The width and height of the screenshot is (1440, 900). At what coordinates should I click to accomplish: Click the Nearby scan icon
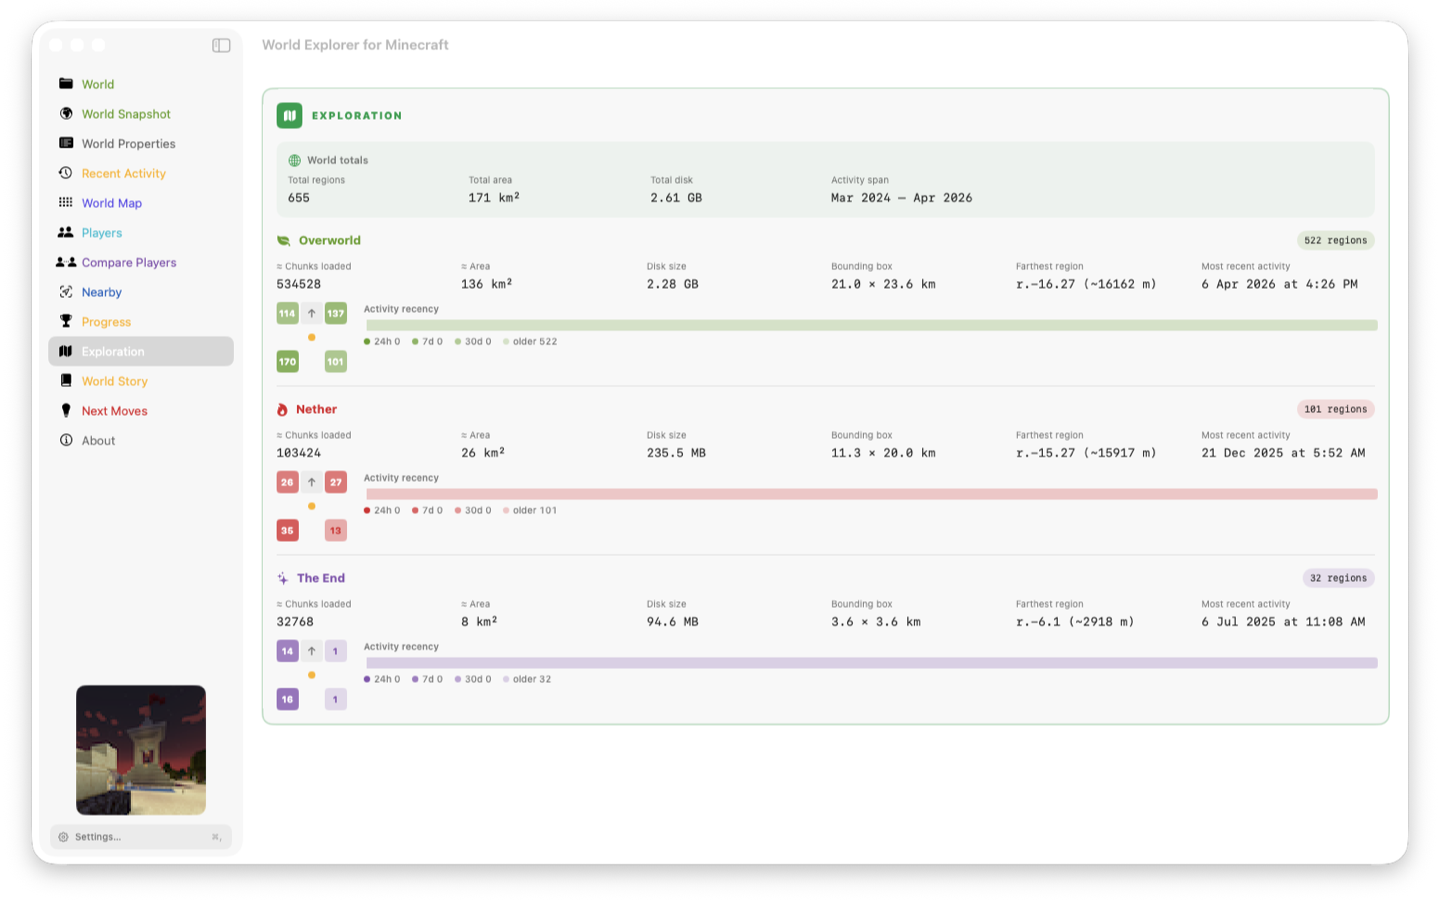point(66,292)
